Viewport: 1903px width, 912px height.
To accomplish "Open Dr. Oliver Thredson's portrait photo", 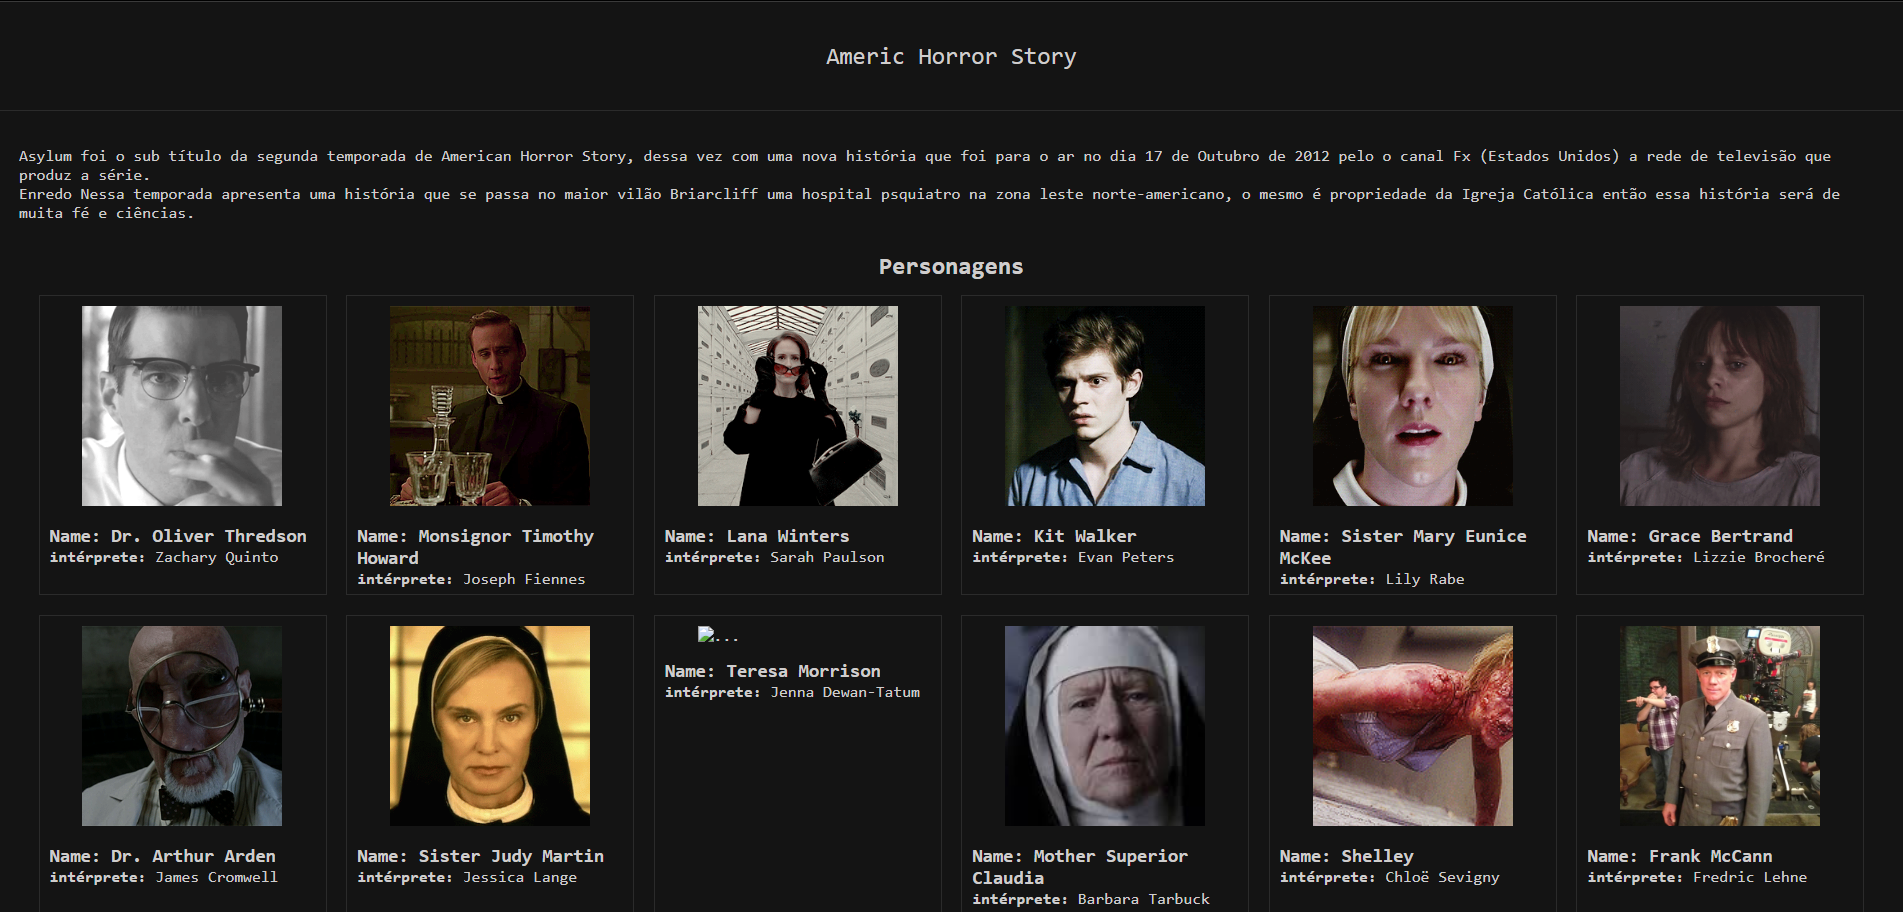I will tap(182, 405).
